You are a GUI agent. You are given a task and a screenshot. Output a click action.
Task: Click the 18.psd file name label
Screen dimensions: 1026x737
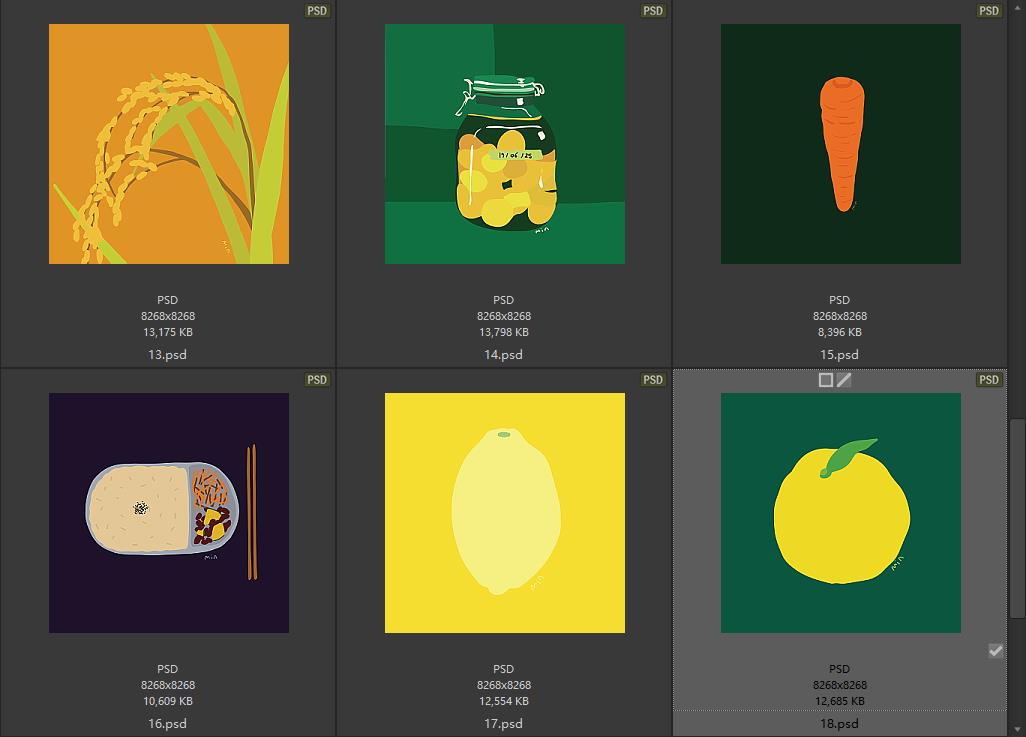click(840, 723)
